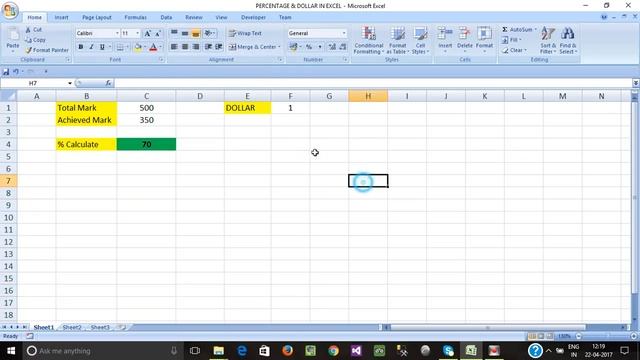Switch to the Formulas tab
The width and height of the screenshot is (640, 360).
[x=135, y=18]
